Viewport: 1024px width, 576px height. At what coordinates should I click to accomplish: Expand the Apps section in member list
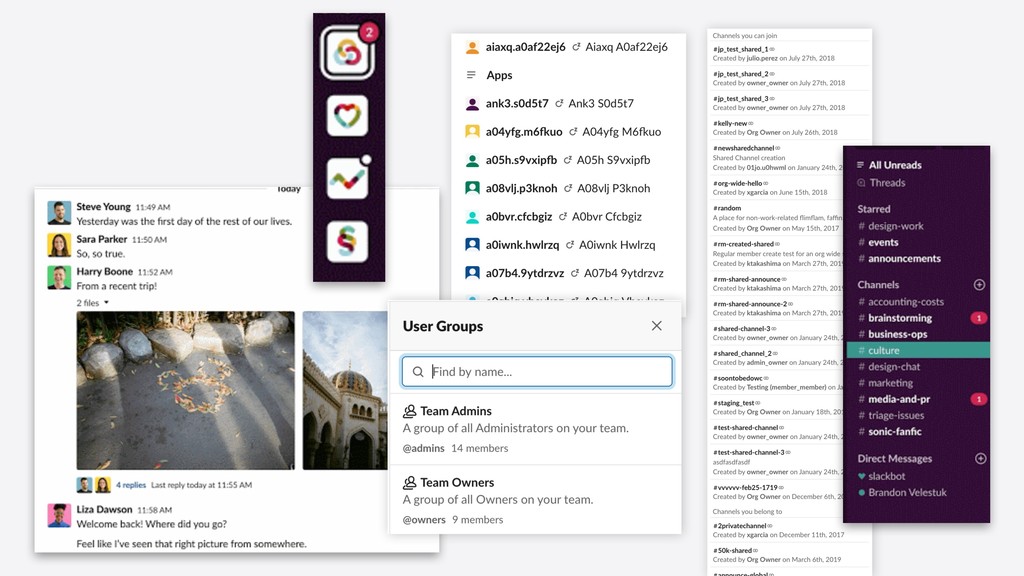point(499,75)
